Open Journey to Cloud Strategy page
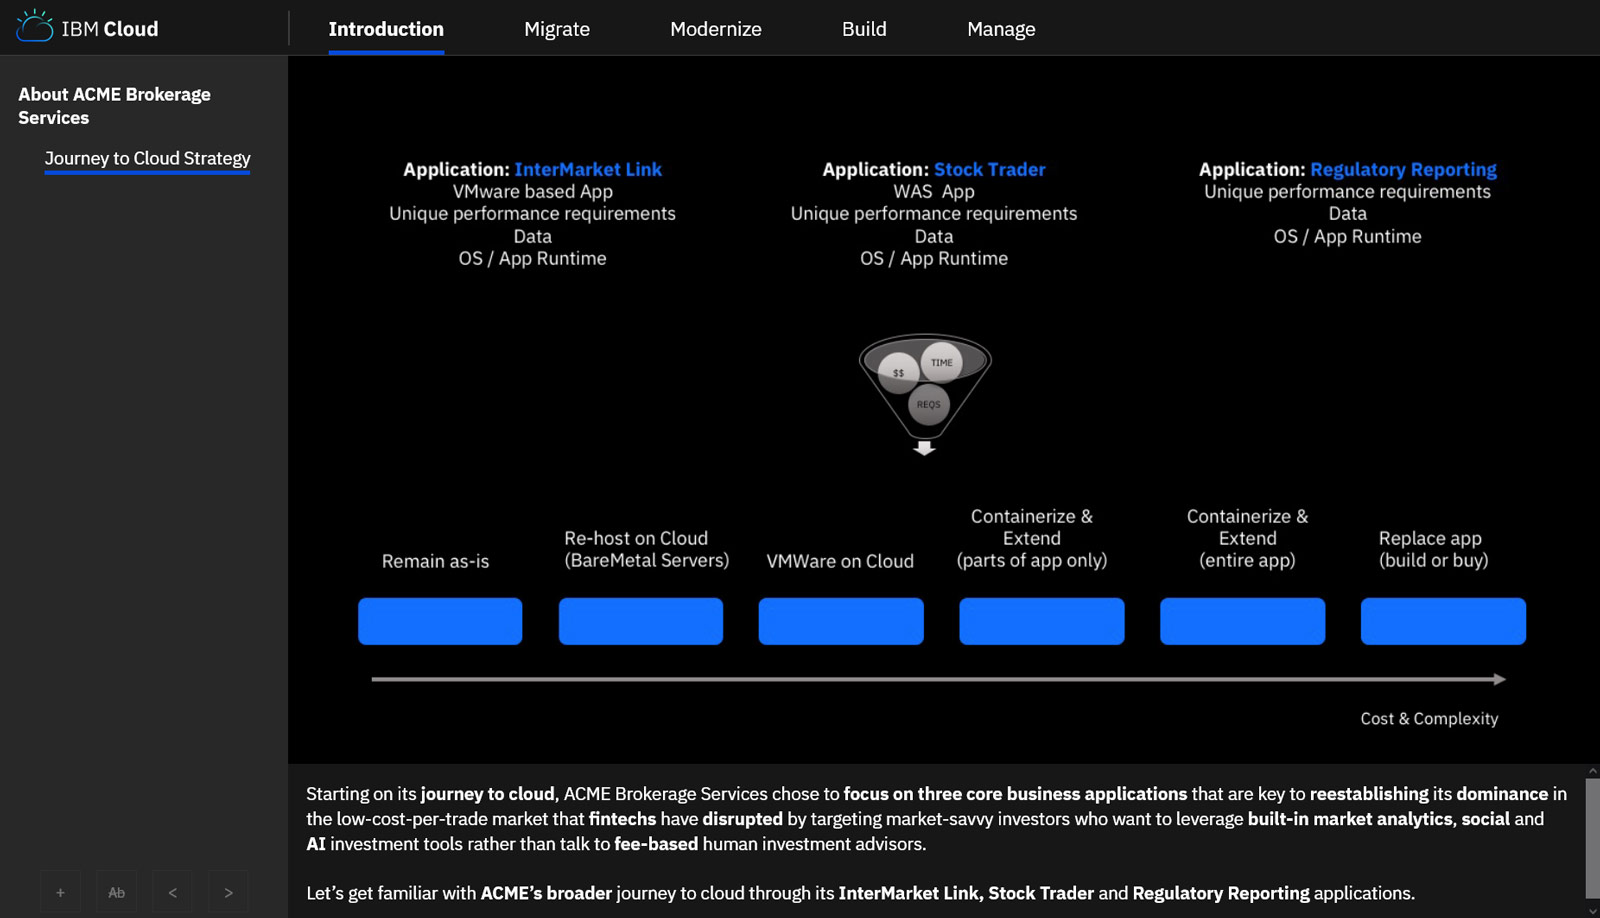Image resolution: width=1600 pixels, height=918 pixels. coord(147,159)
